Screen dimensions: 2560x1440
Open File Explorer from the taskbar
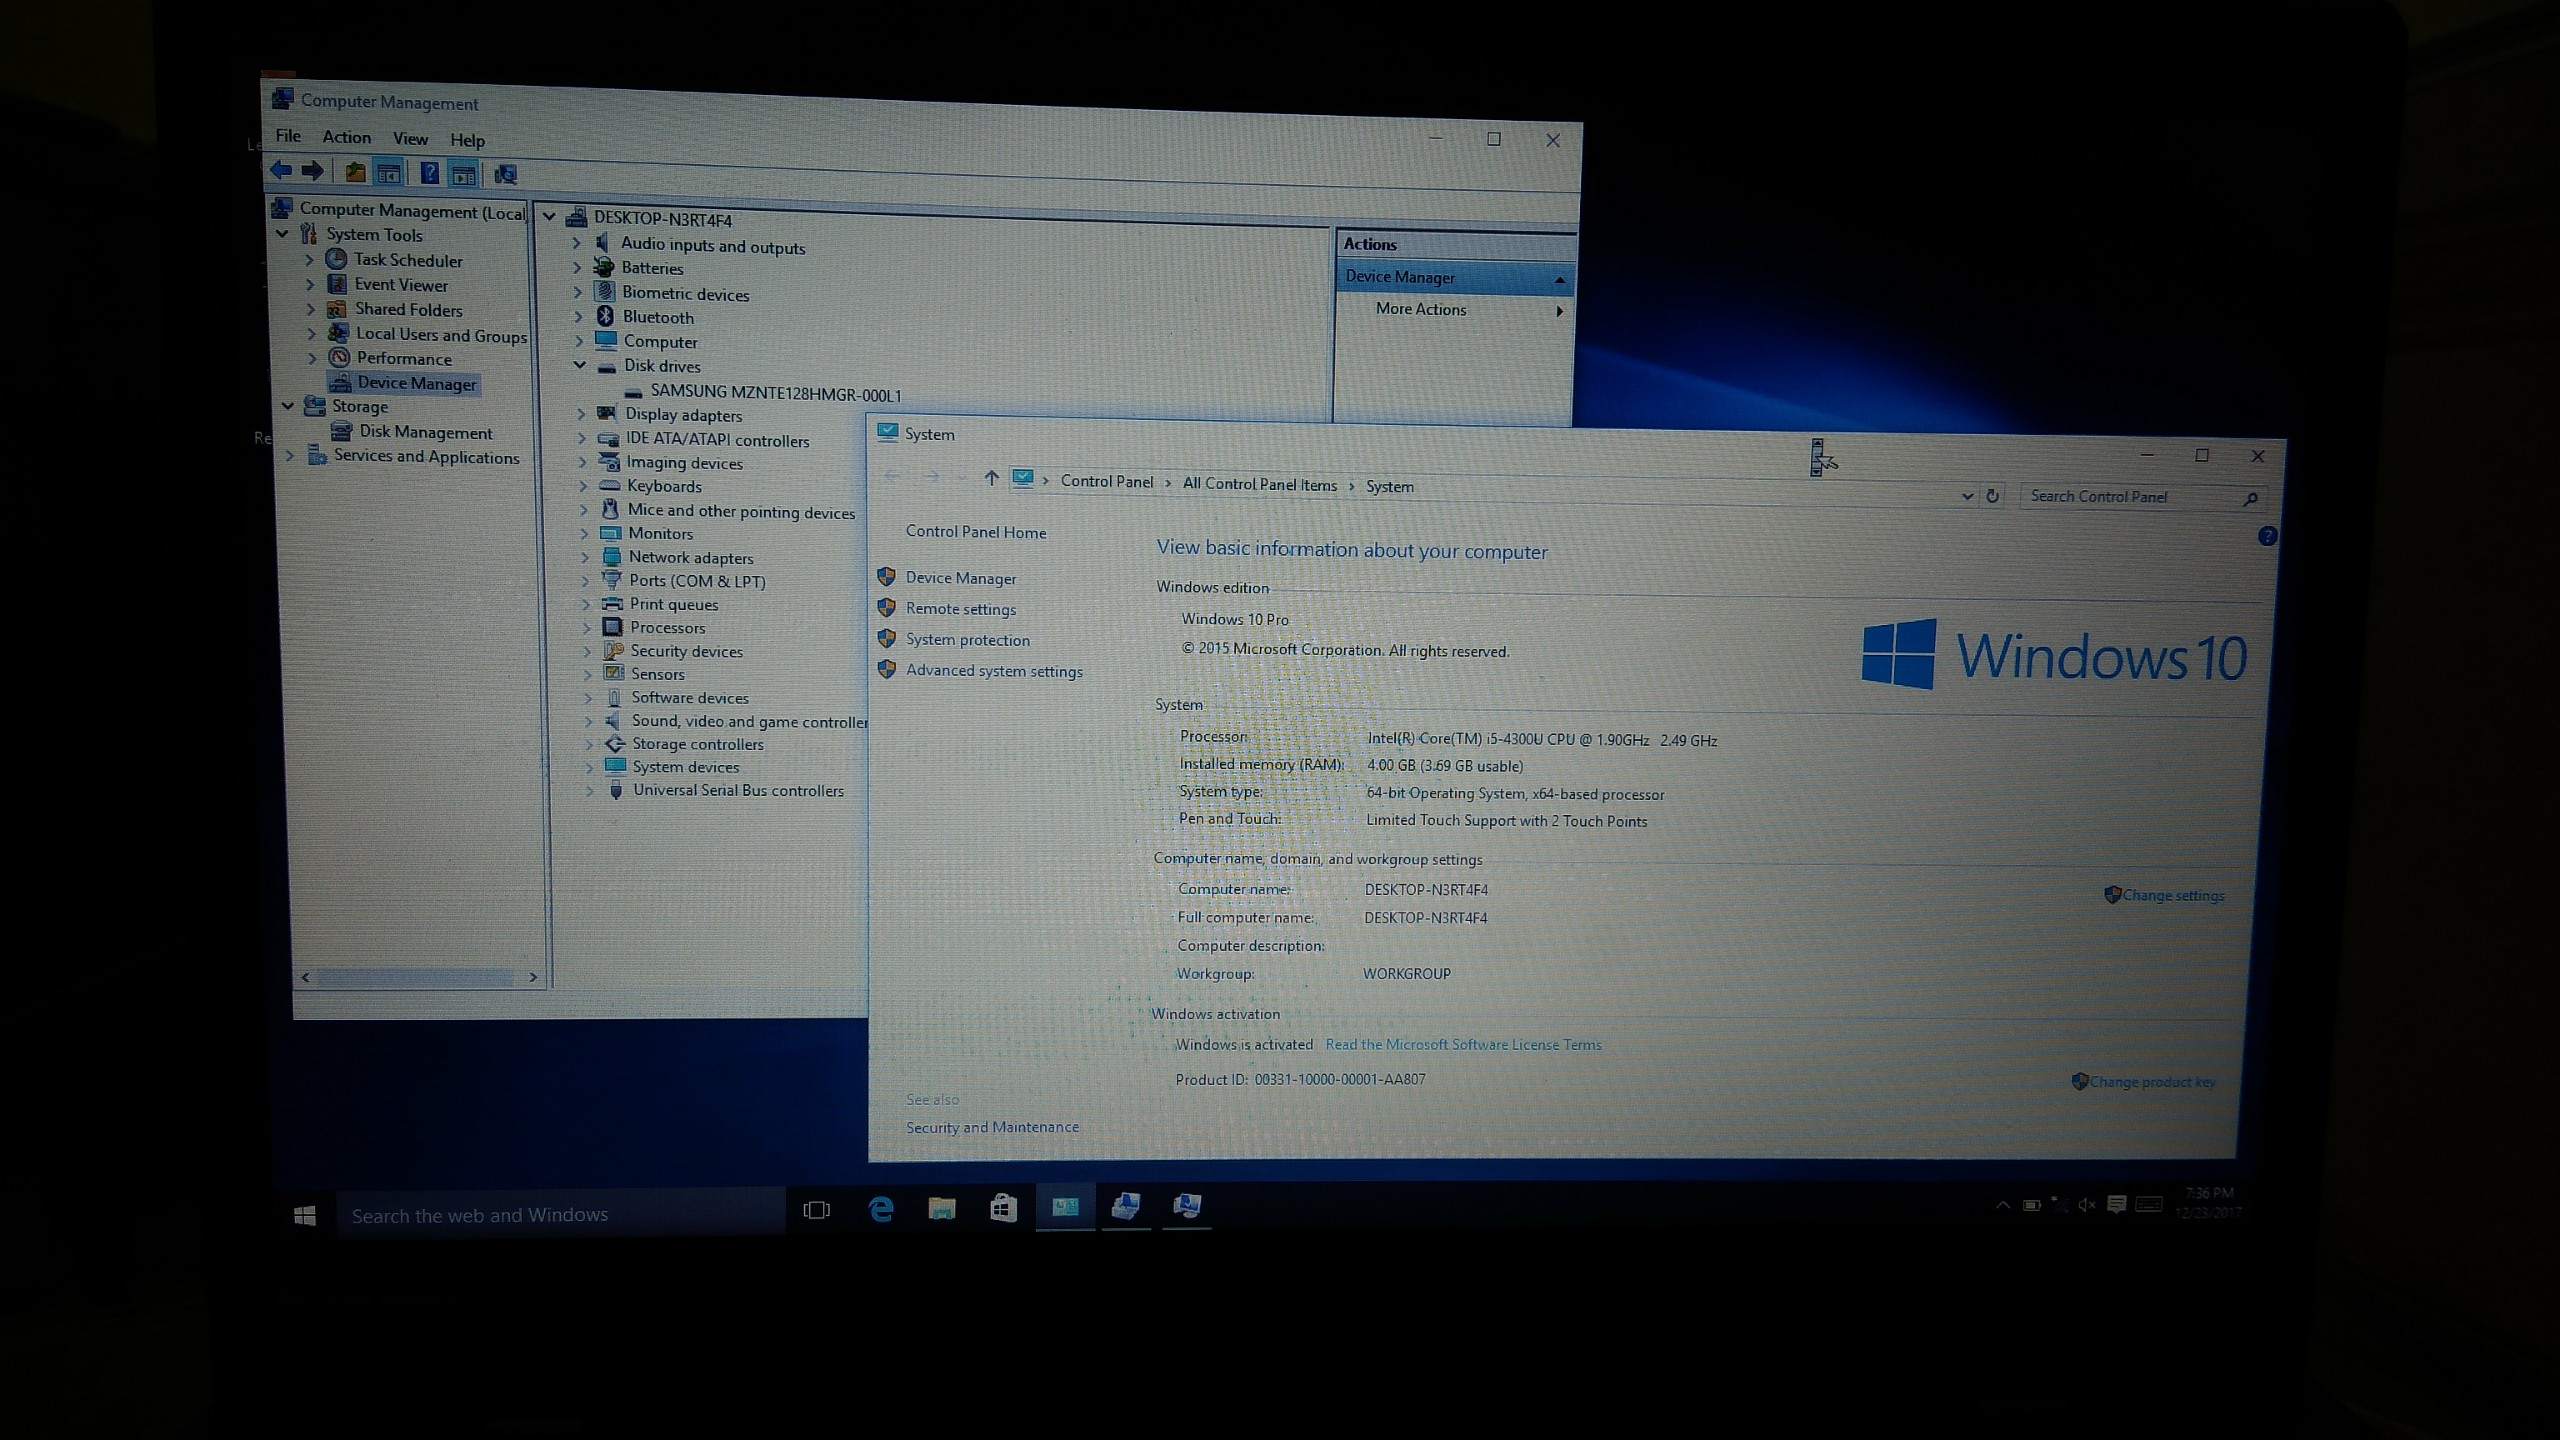click(941, 1209)
